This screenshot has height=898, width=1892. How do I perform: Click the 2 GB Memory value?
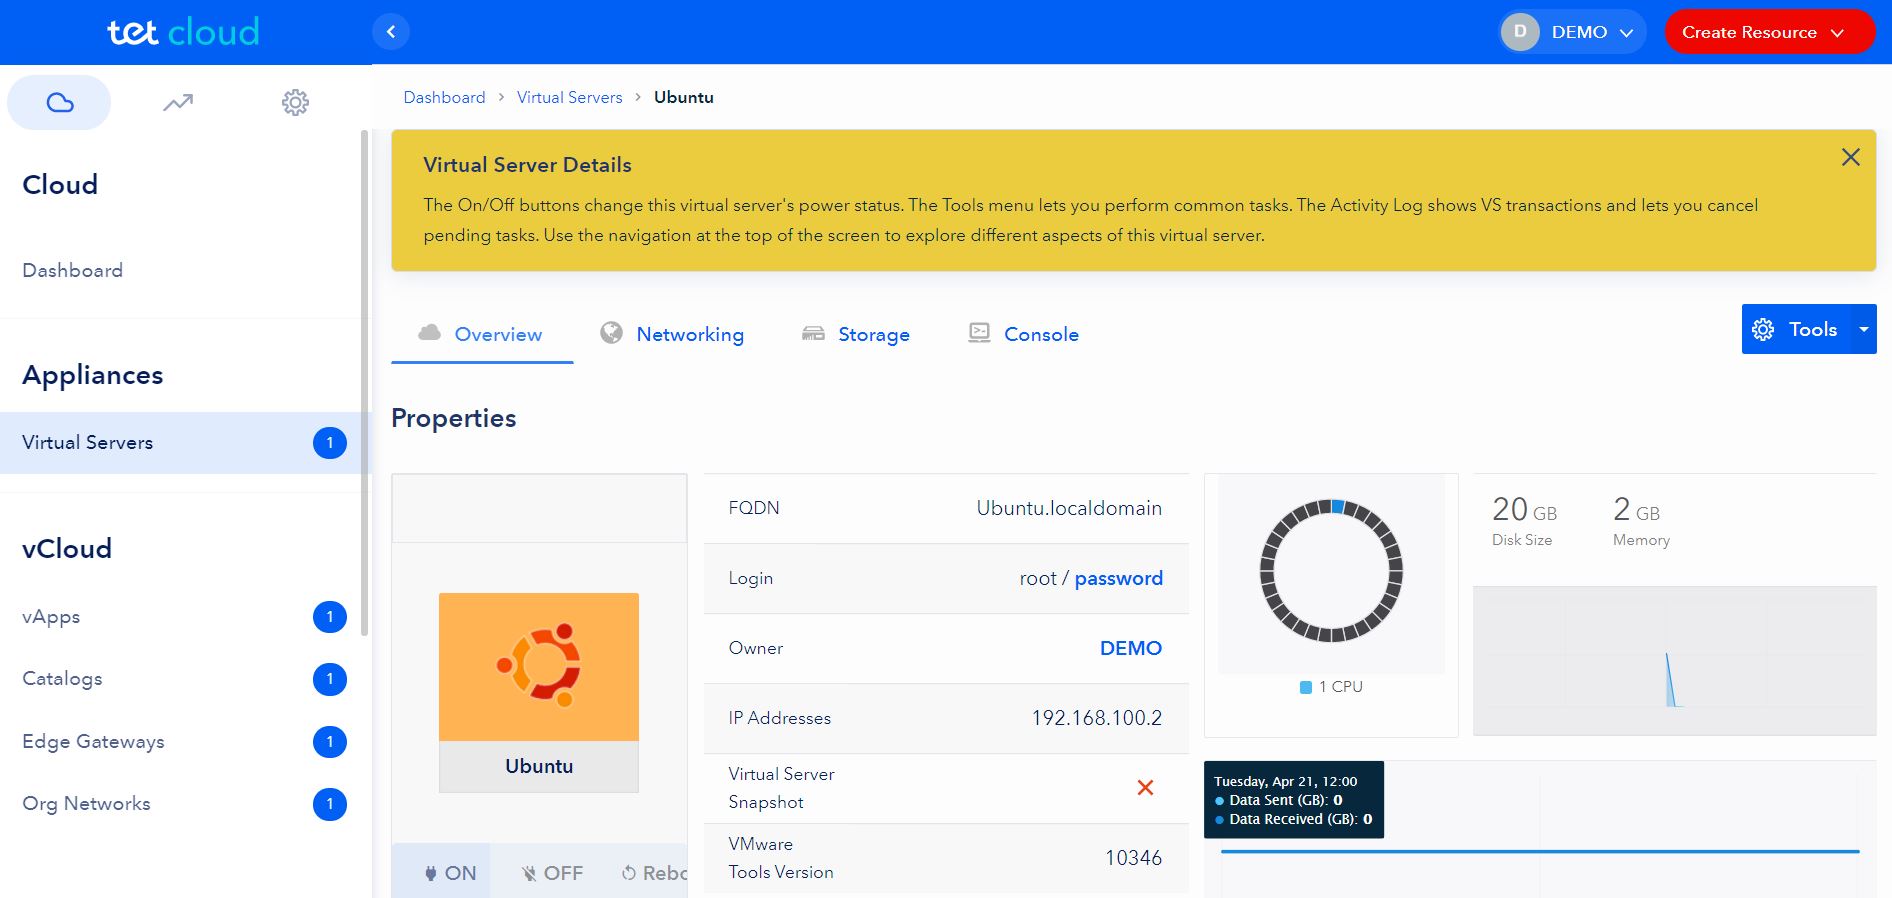pyautogui.click(x=1636, y=510)
